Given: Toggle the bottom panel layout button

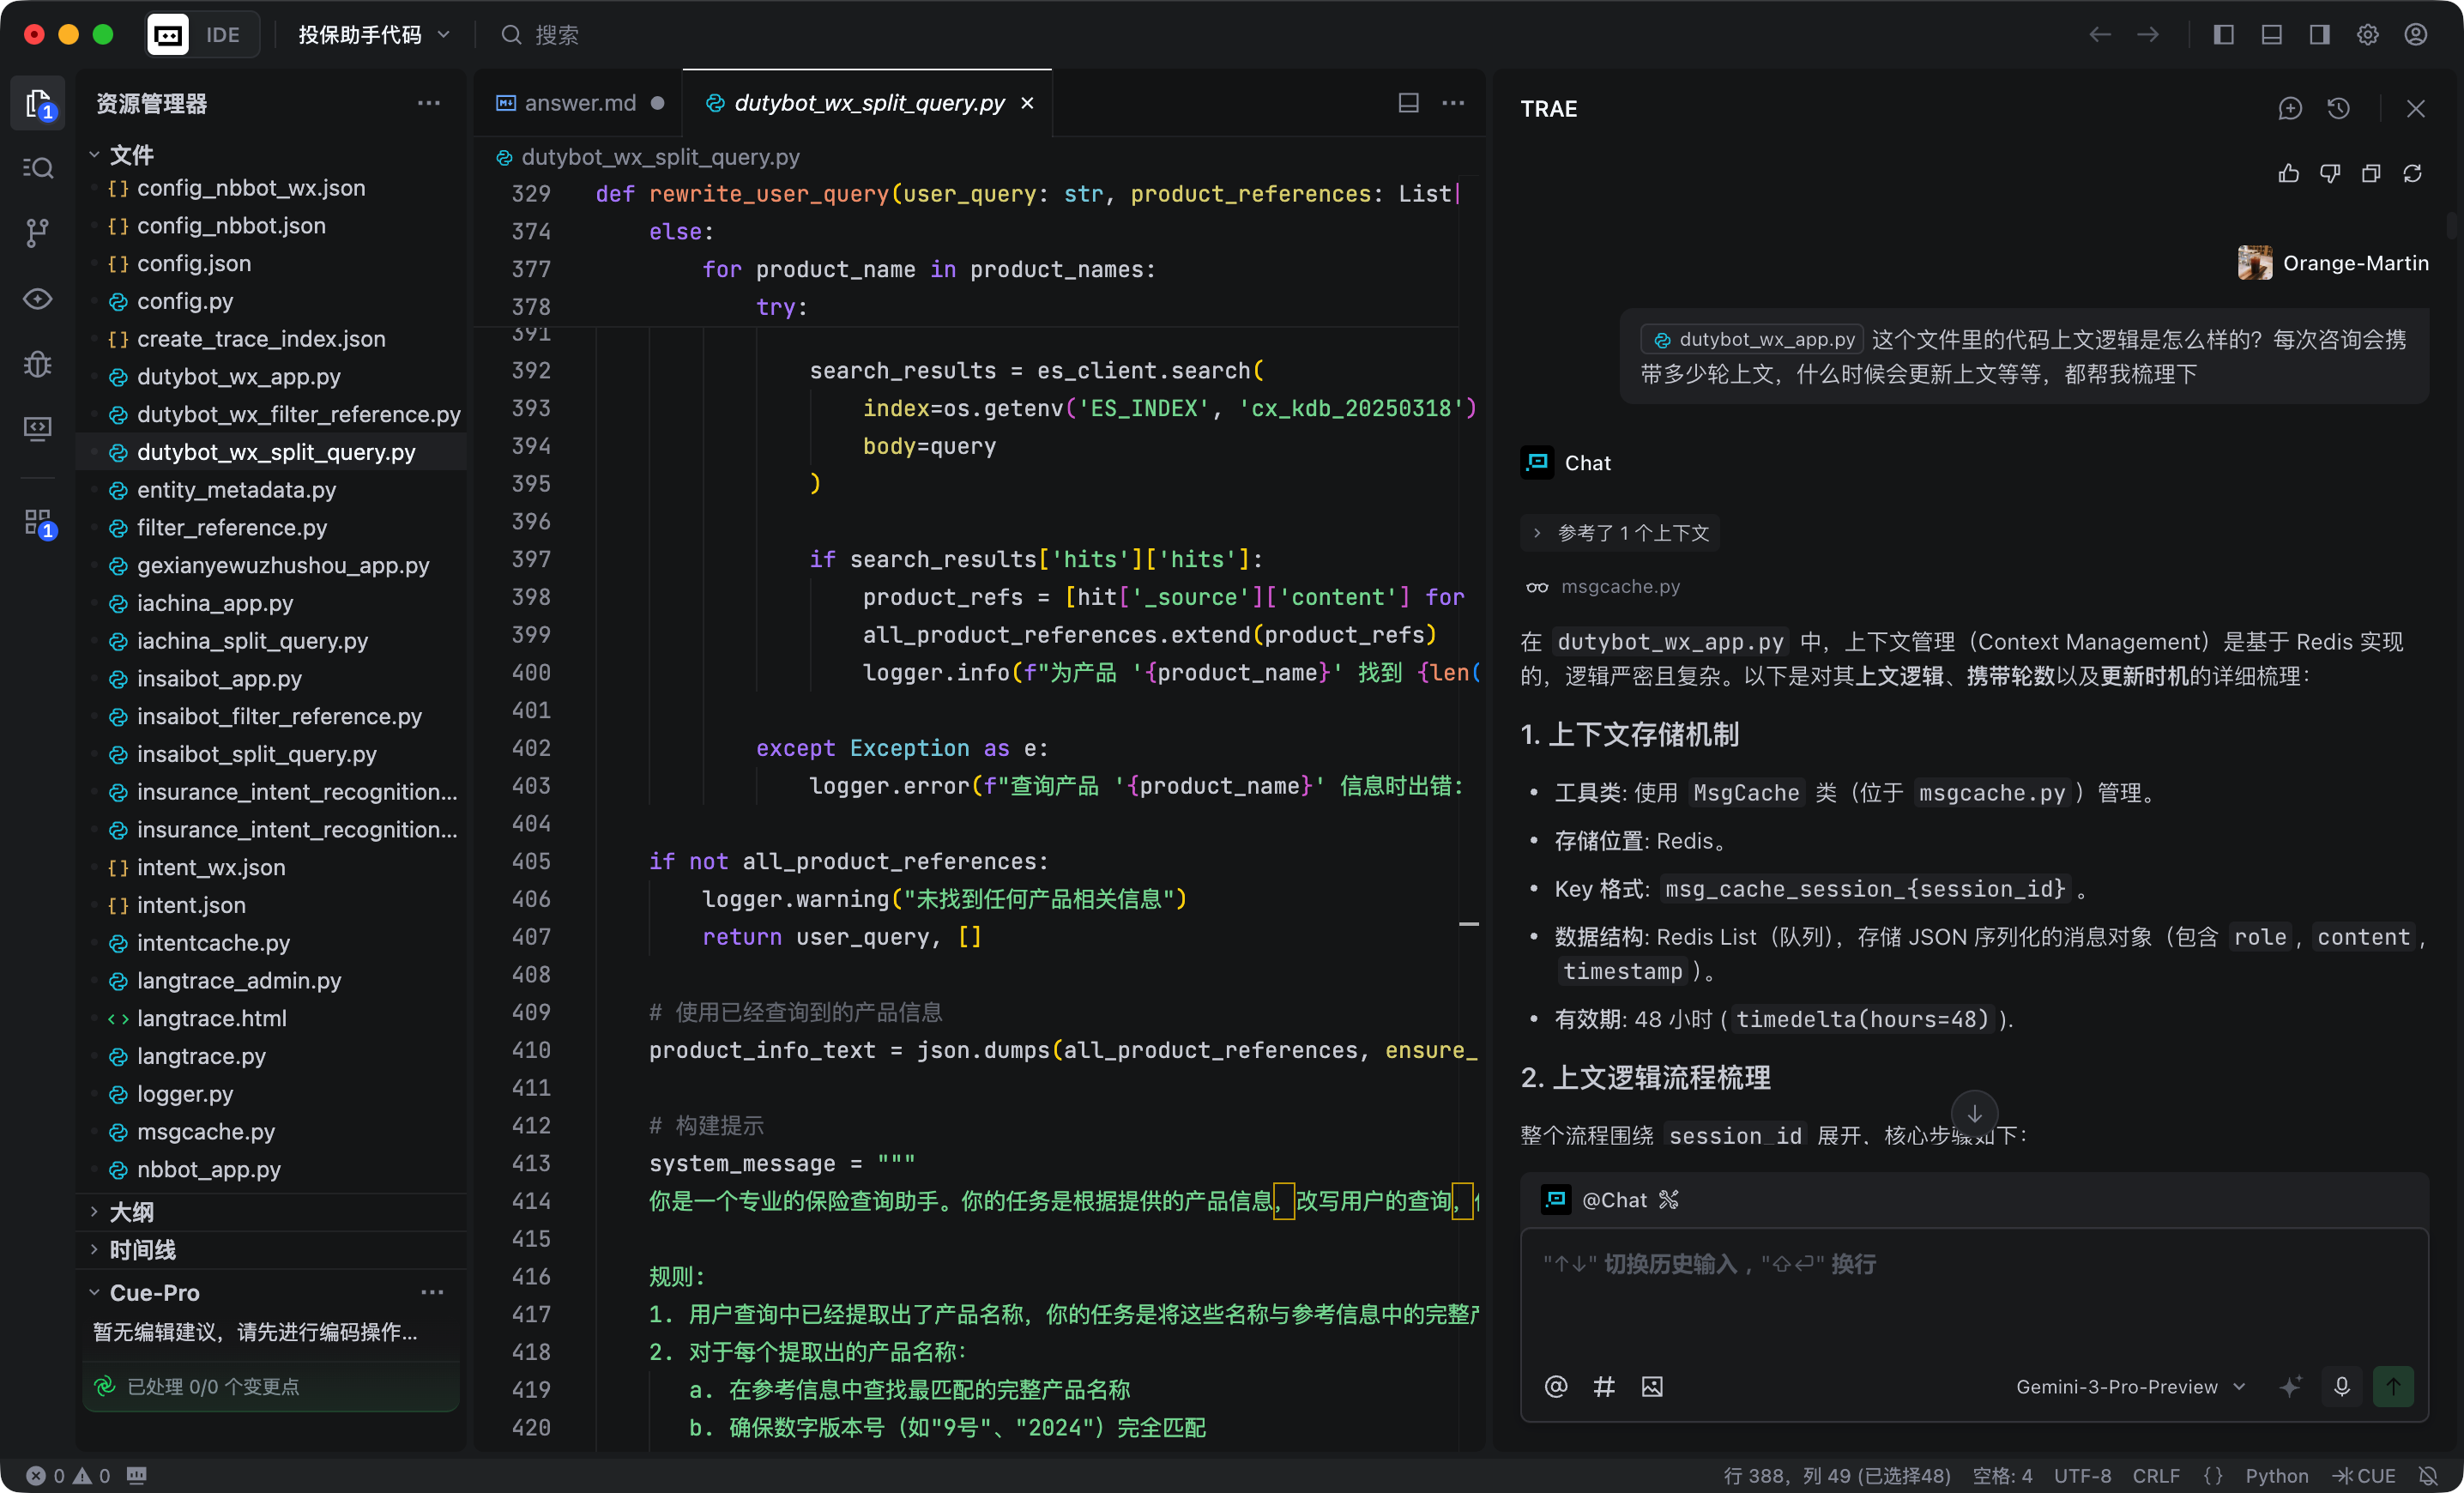Looking at the screenshot, I should (2271, 35).
